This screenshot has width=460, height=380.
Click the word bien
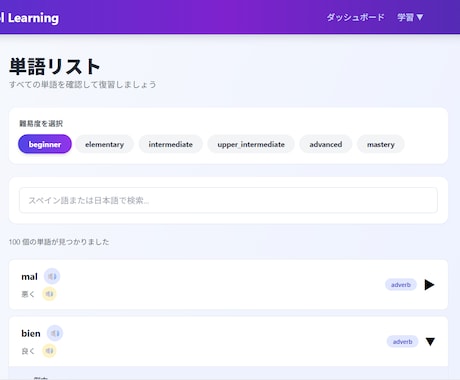tap(31, 333)
